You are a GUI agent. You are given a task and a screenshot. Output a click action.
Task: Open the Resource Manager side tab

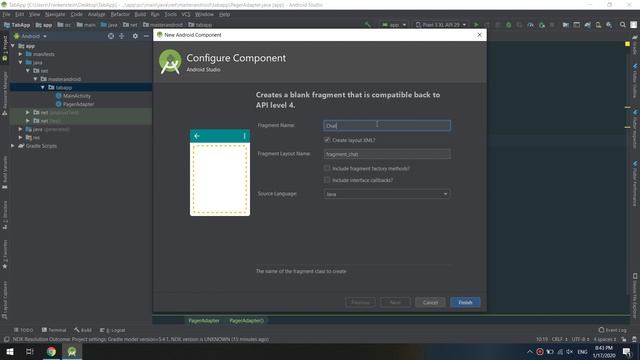click(x=4, y=93)
